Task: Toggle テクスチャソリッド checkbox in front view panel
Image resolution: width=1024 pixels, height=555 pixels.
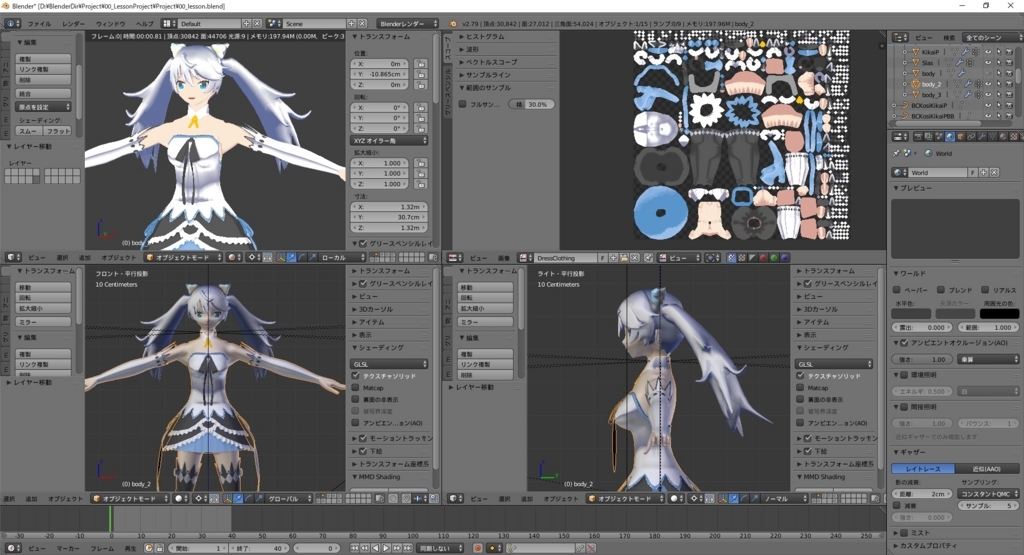Action: click(356, 376)
